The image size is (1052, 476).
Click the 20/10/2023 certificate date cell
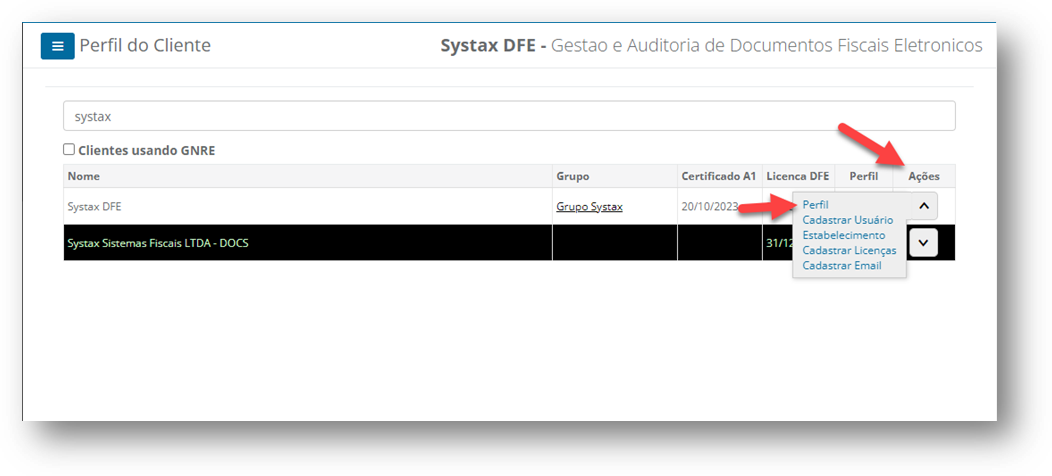(x=719, y=207)
